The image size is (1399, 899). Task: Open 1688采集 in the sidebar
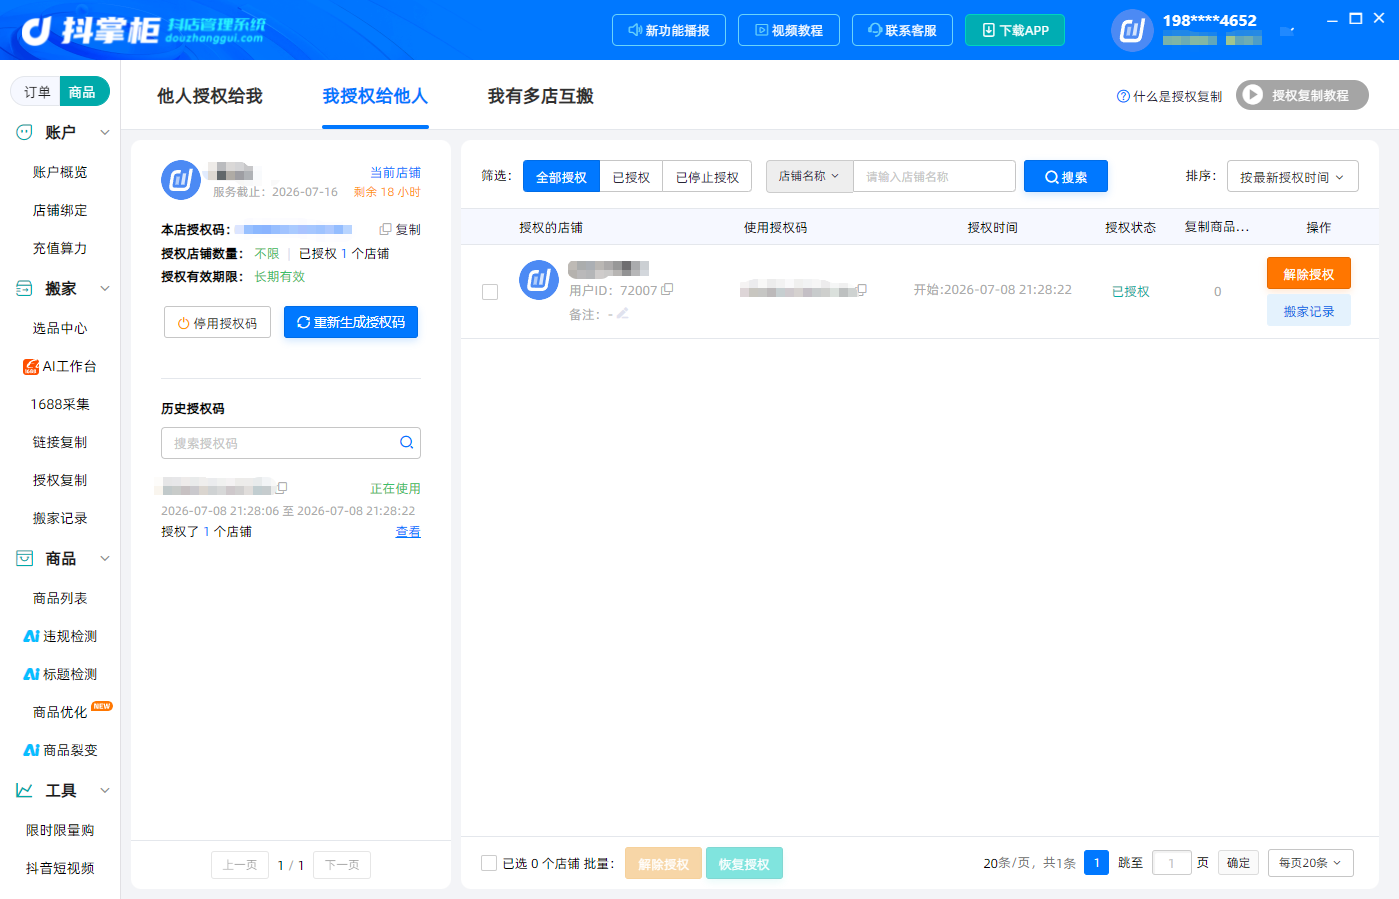60,404
